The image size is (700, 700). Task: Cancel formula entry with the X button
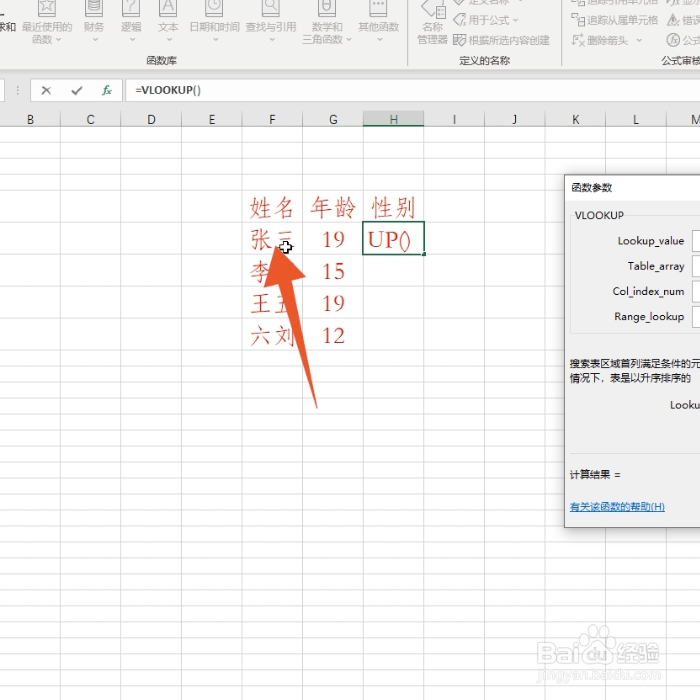coord(46,91)
